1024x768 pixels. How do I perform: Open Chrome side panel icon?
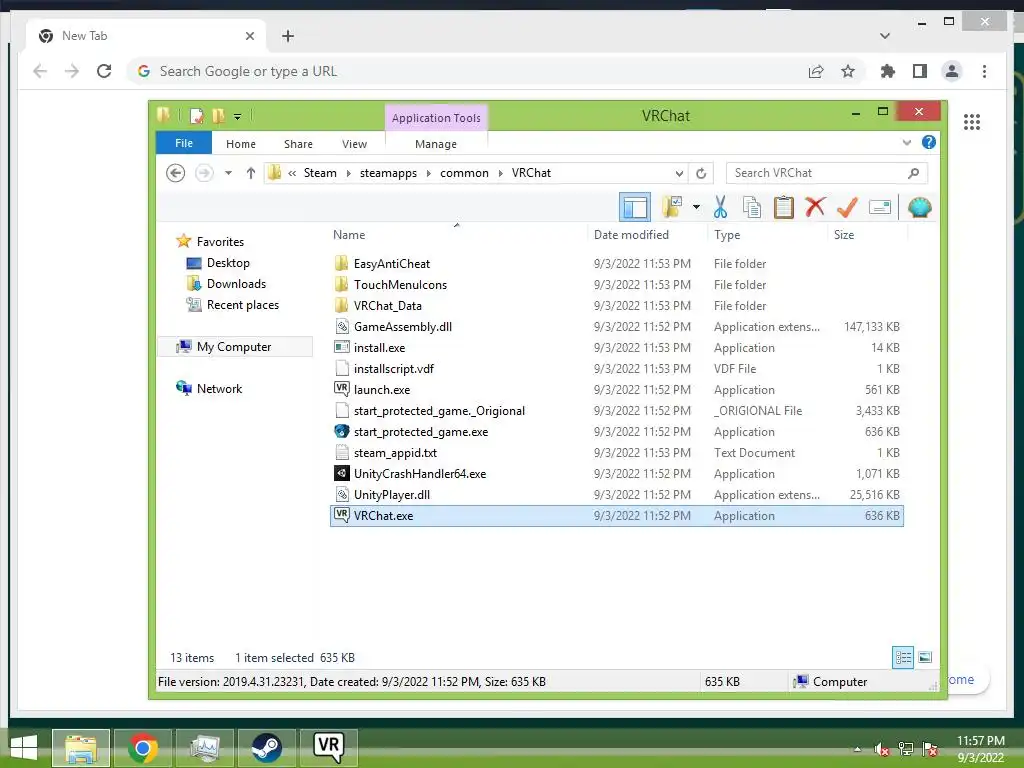click(x=920, y=71)
